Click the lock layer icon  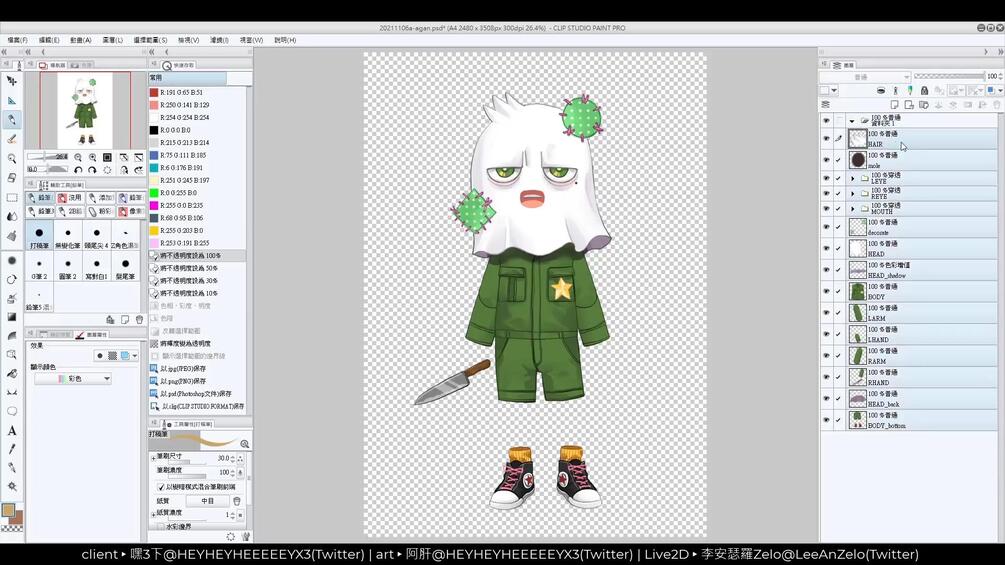coord(924,90)
